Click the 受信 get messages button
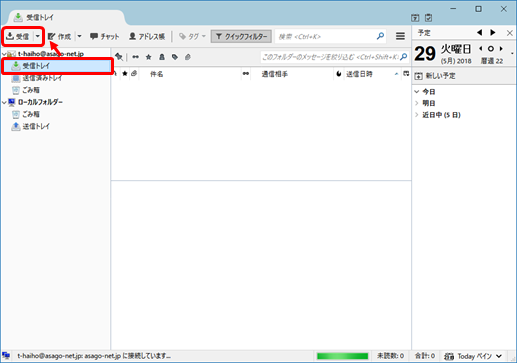The width and height of the screenshot is (517, 363). click(18, 36)
